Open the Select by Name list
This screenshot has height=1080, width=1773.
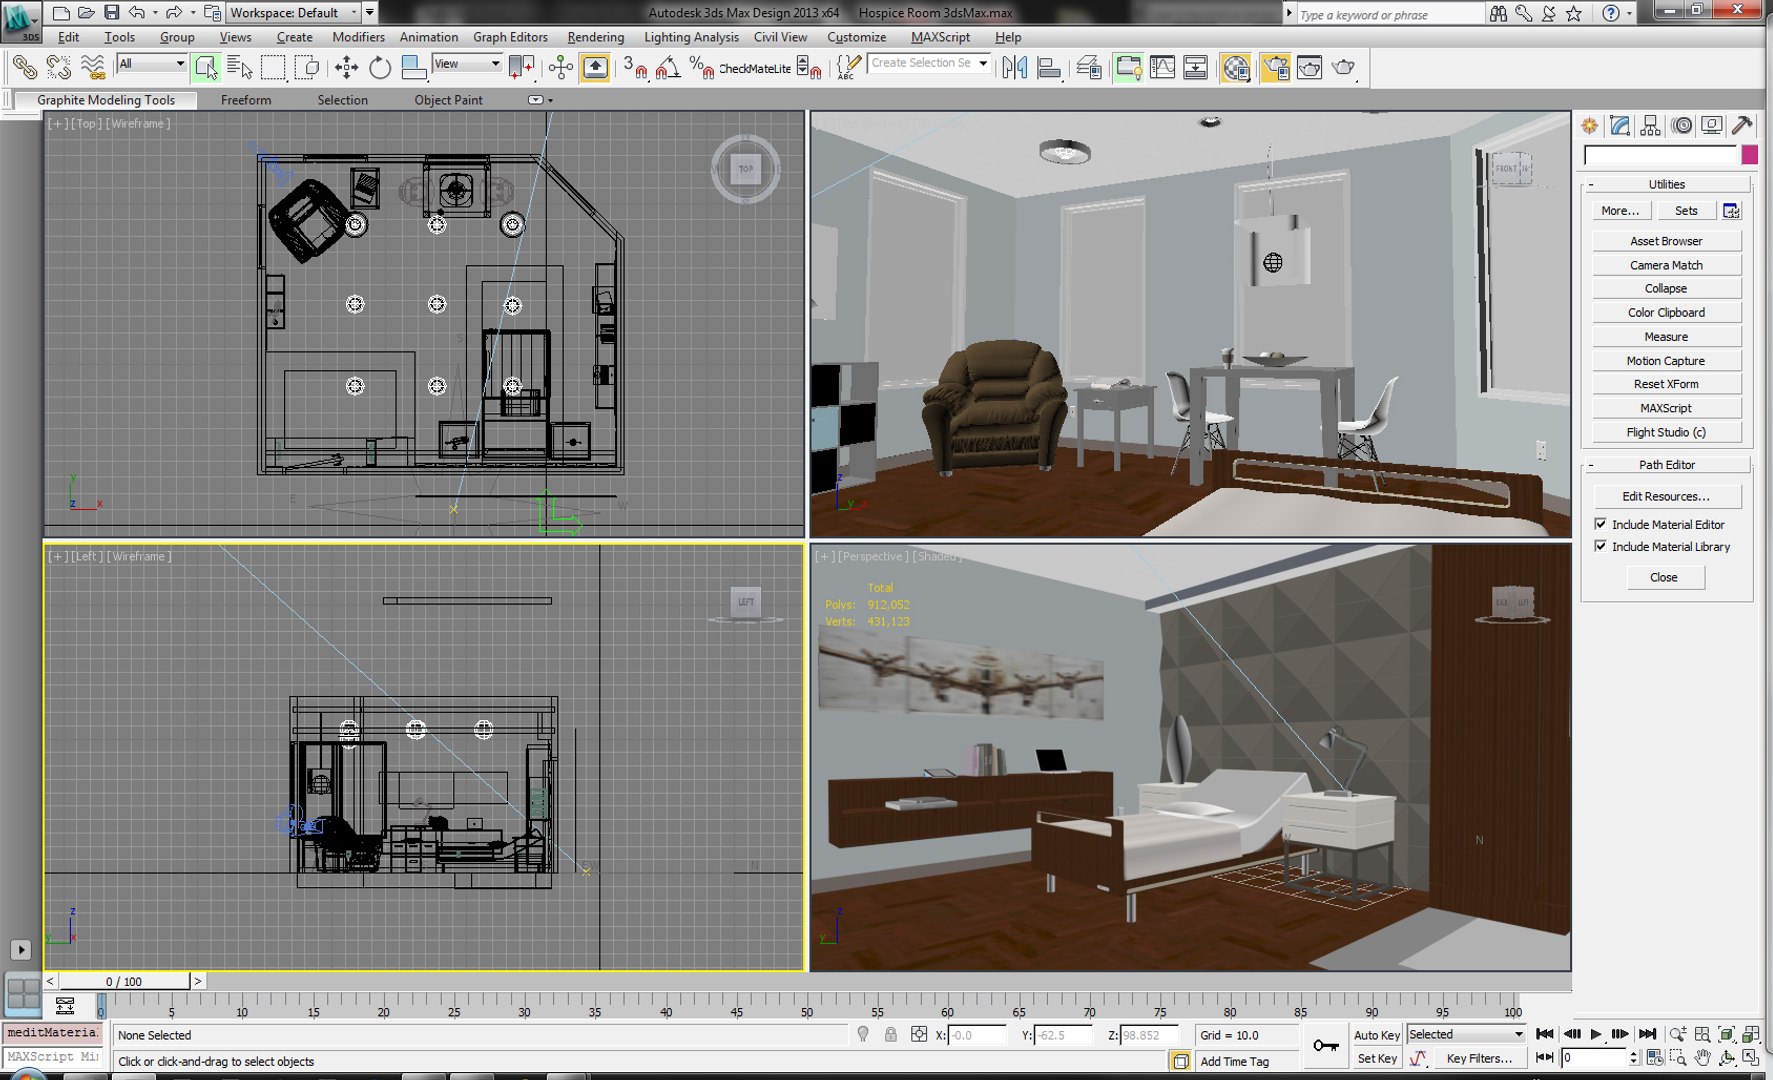pyautogui.click(x=240, y=68)
